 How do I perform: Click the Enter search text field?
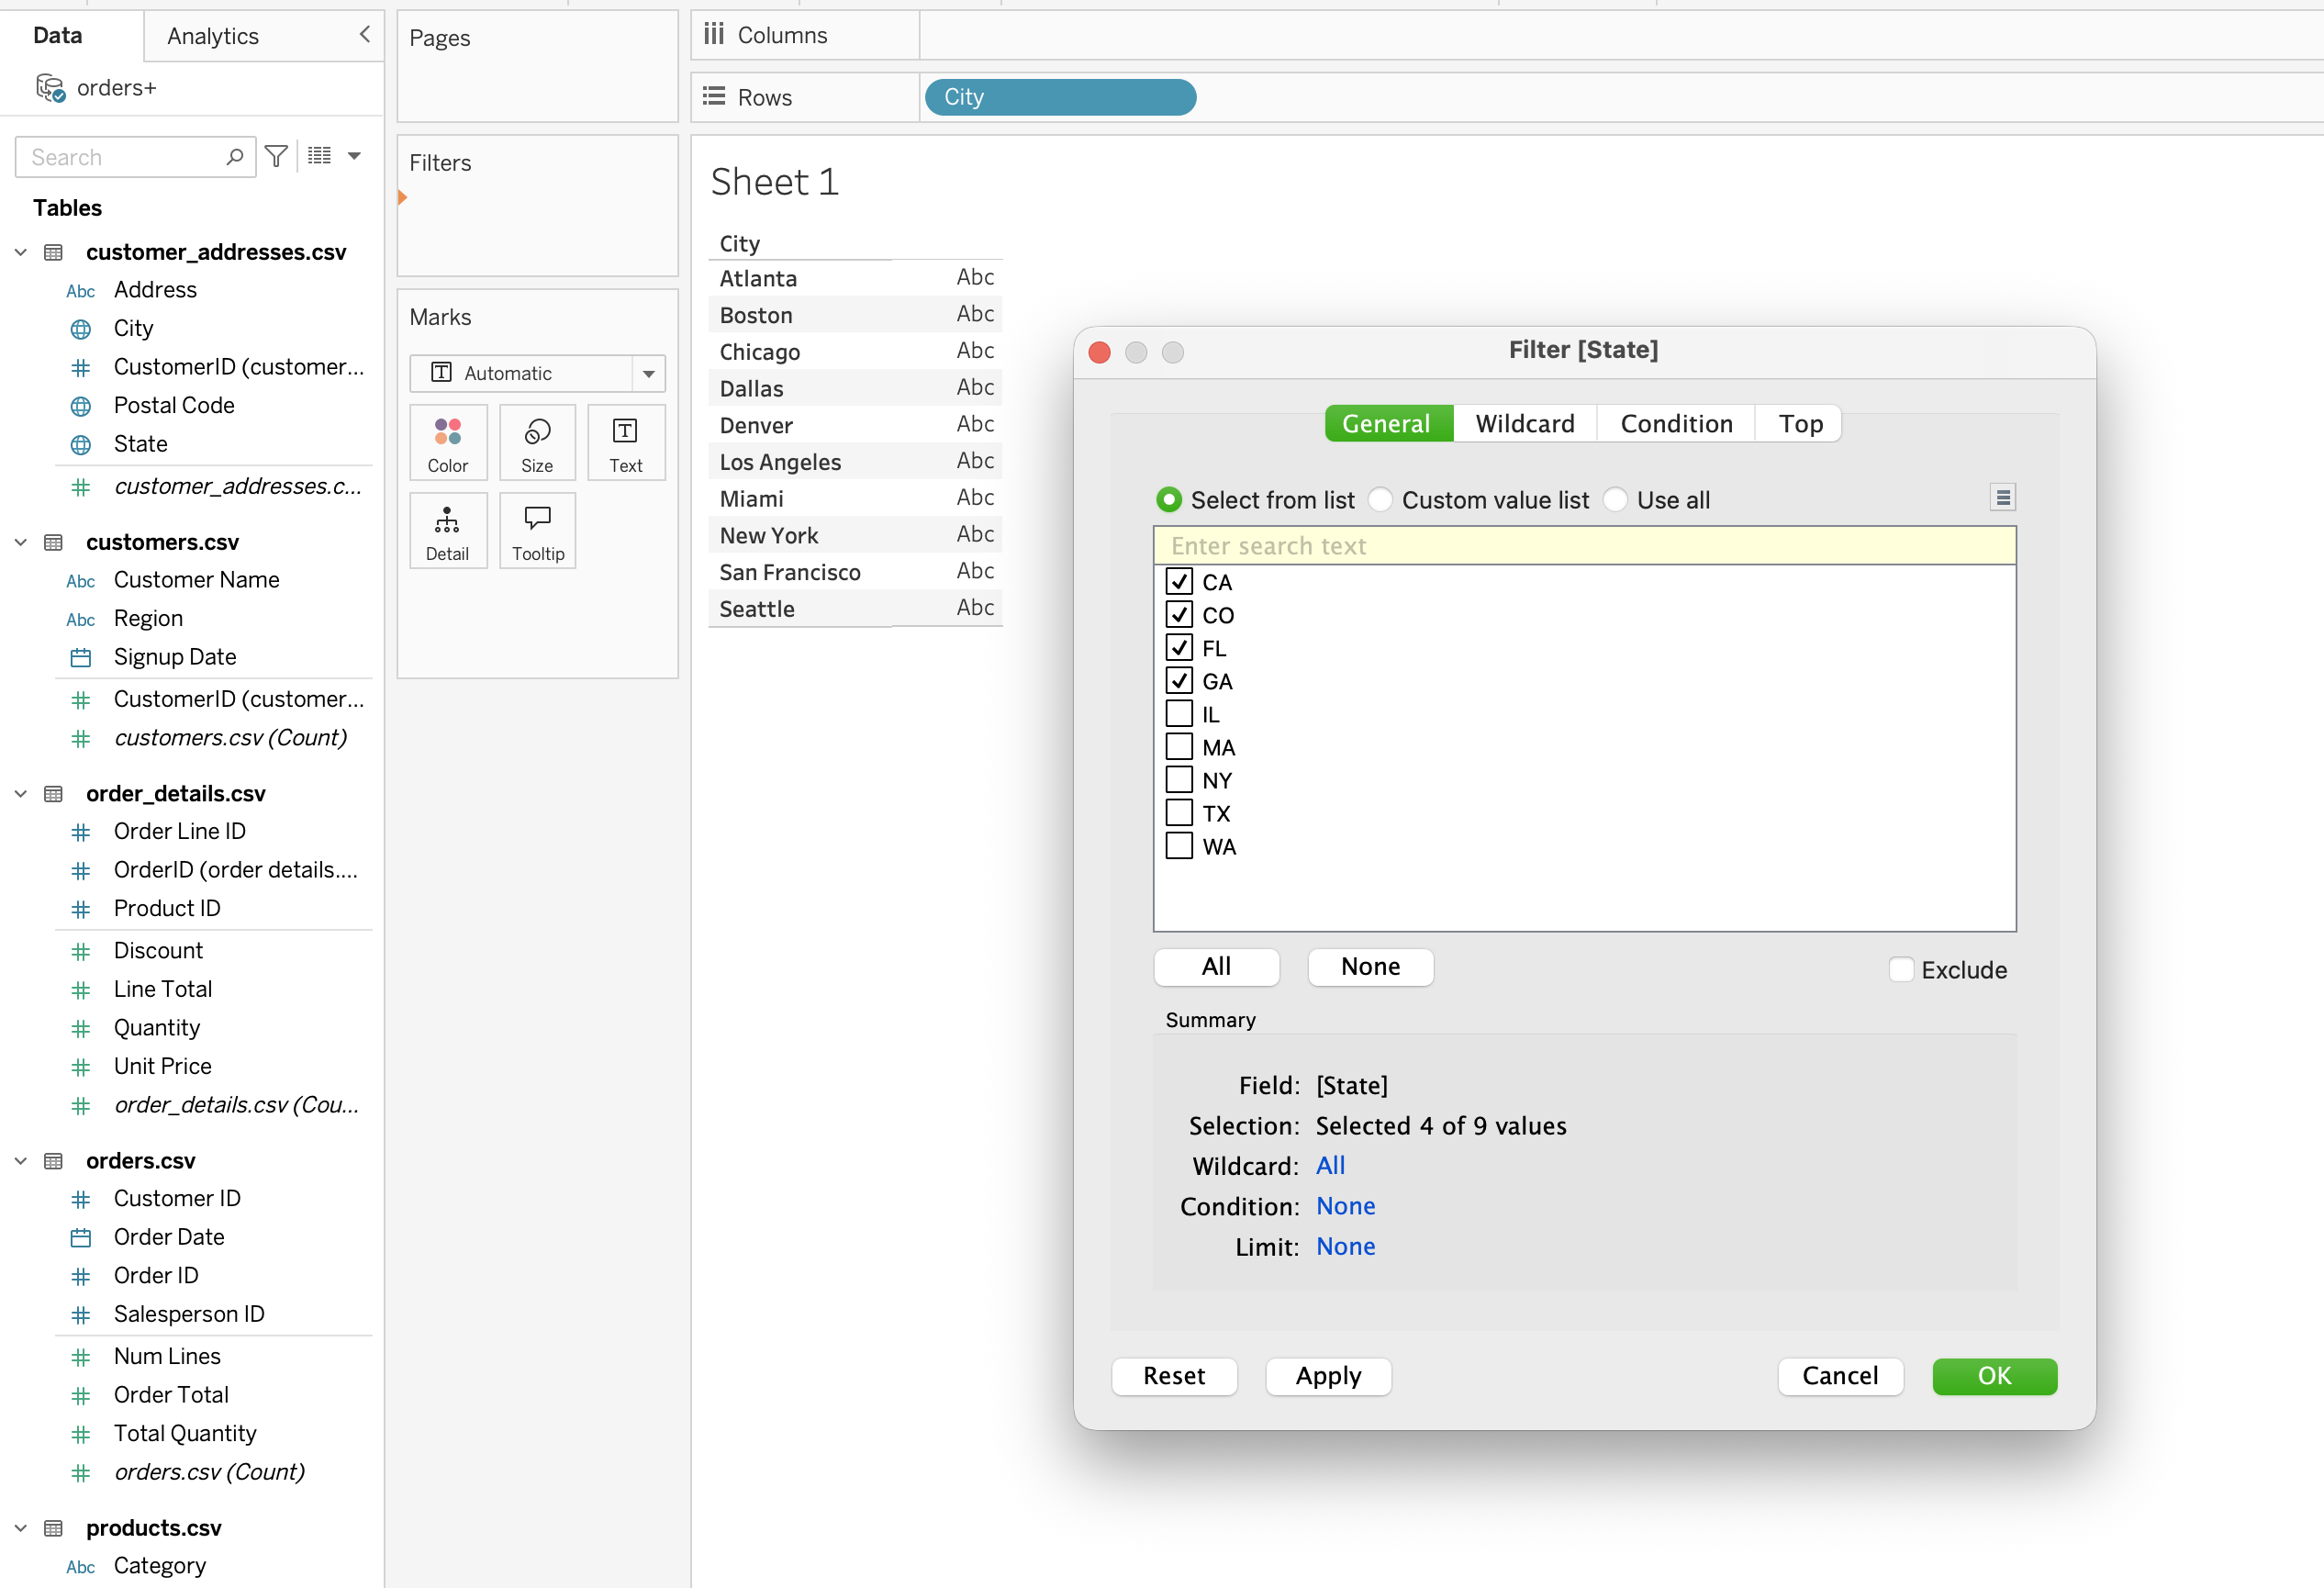tap(1584, 546)
